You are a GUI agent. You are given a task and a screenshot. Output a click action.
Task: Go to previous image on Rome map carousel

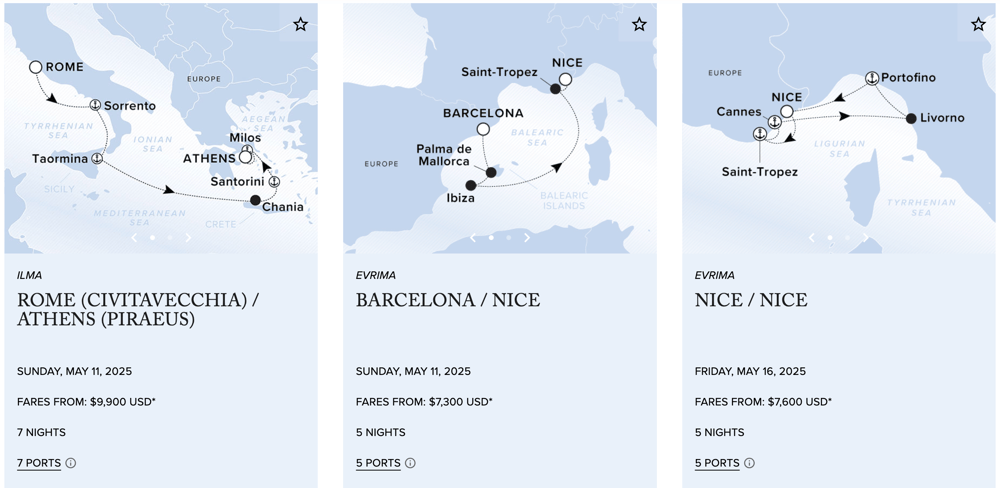pyautogui.click(x=134, y=237)
